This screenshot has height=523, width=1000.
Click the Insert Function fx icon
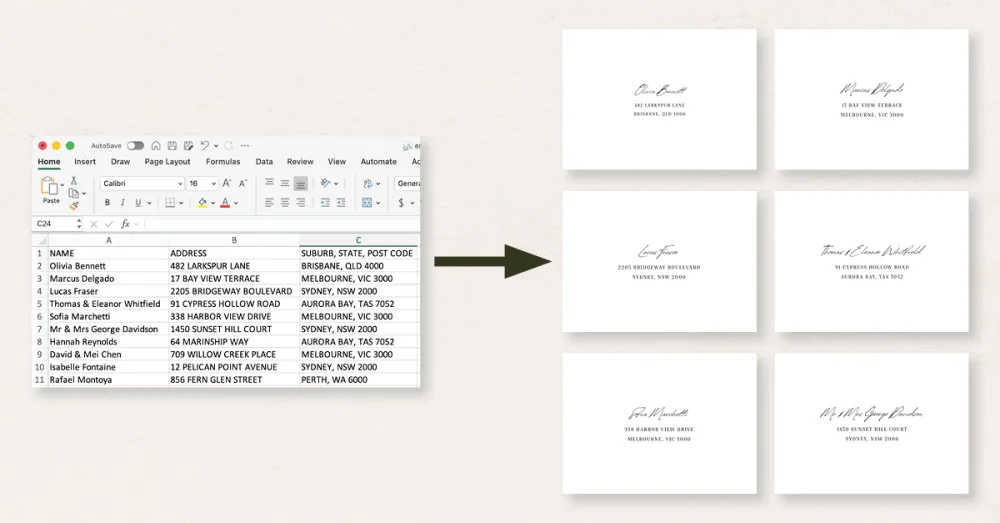[126, 224]
